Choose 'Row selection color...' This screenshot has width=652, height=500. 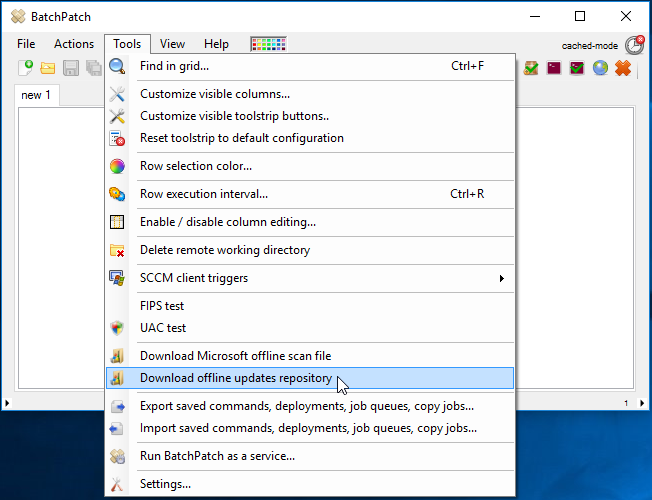pyautogui.click(x=310, y=166)
